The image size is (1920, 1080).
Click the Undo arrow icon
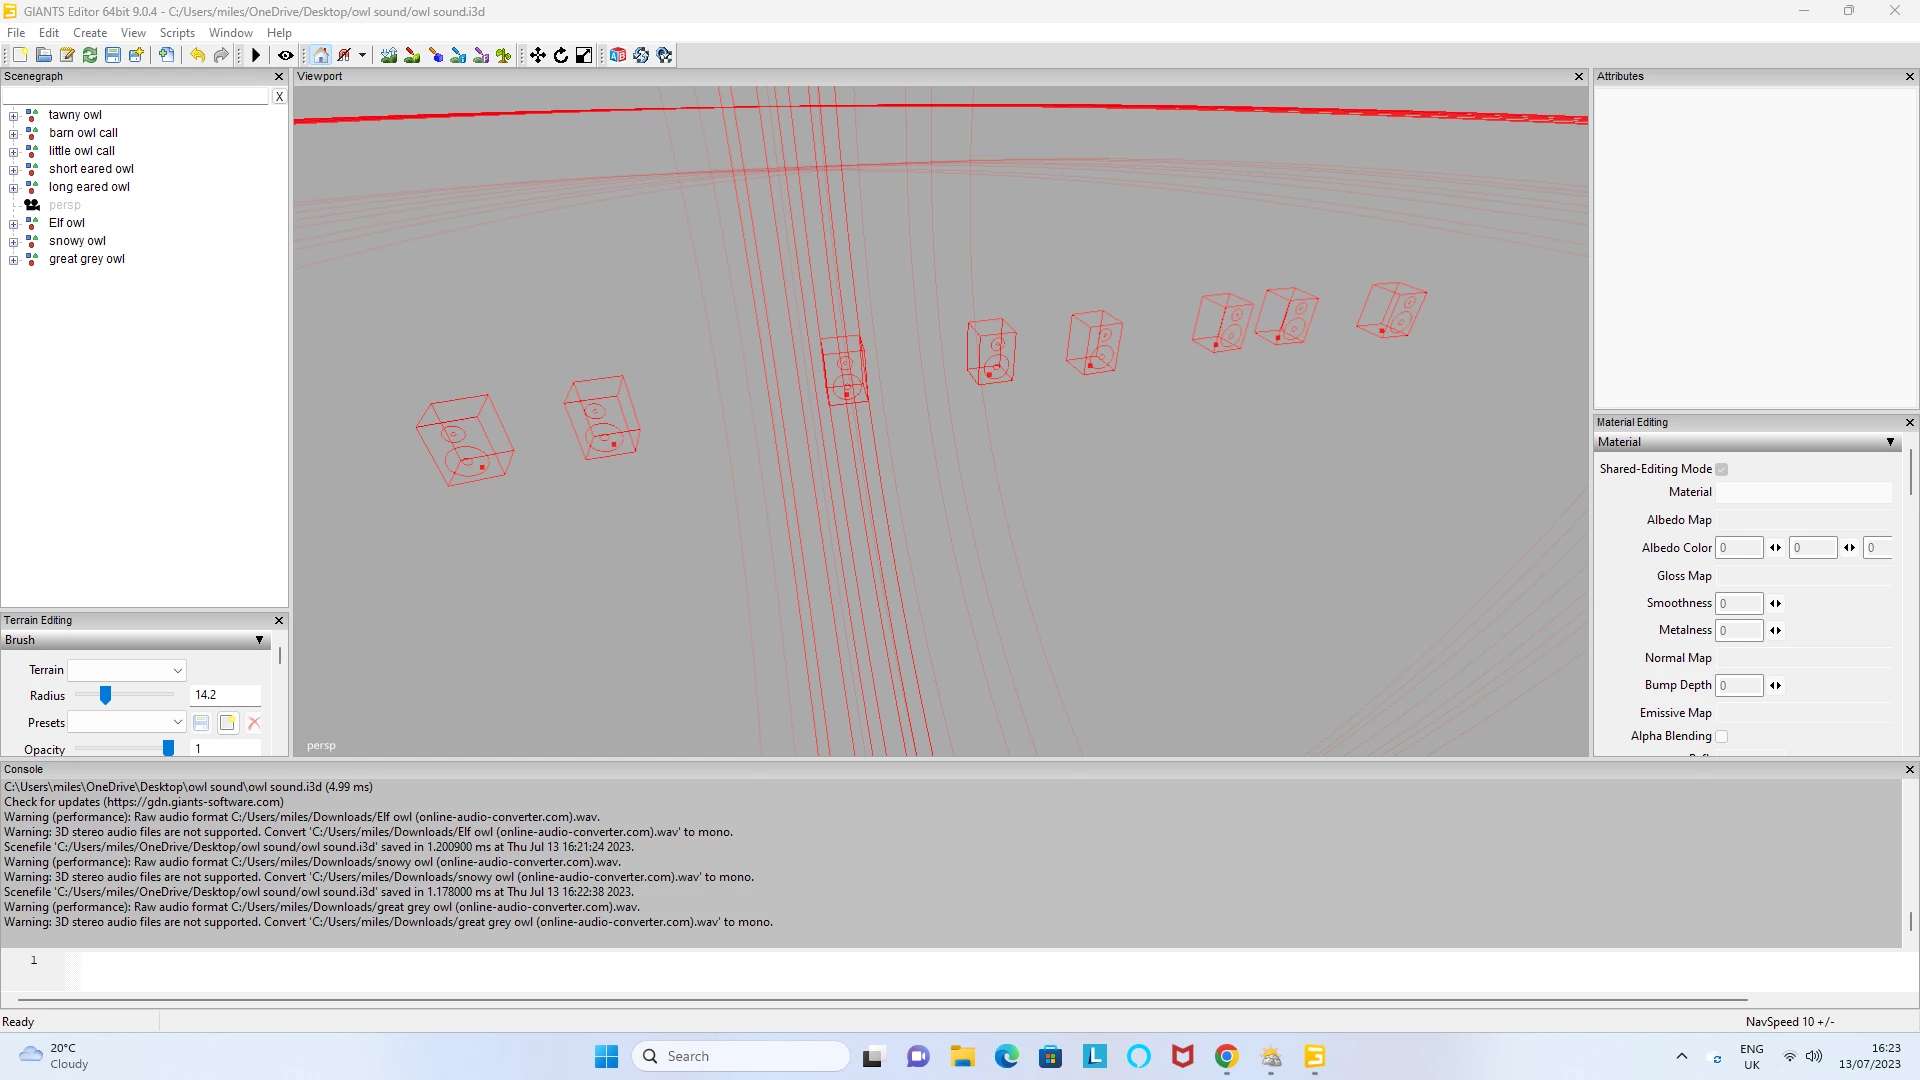(x=198, y=55)
